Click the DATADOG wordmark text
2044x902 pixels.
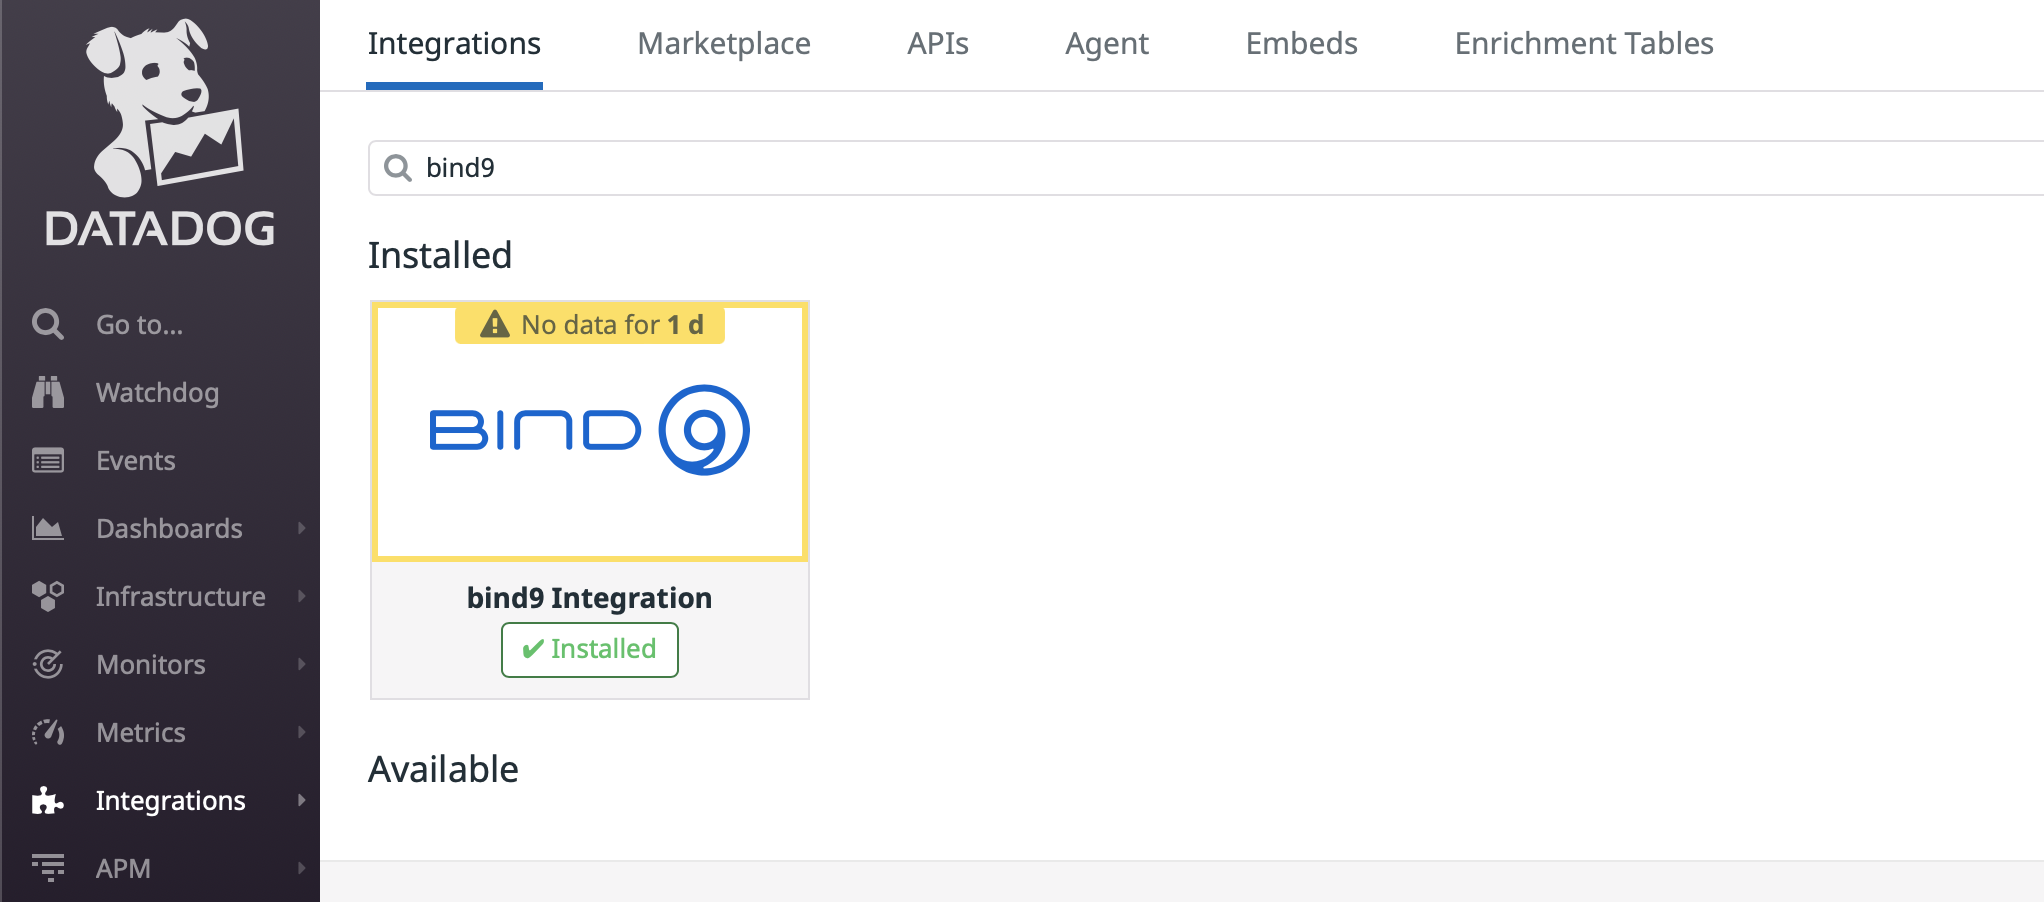coord(160,229)
